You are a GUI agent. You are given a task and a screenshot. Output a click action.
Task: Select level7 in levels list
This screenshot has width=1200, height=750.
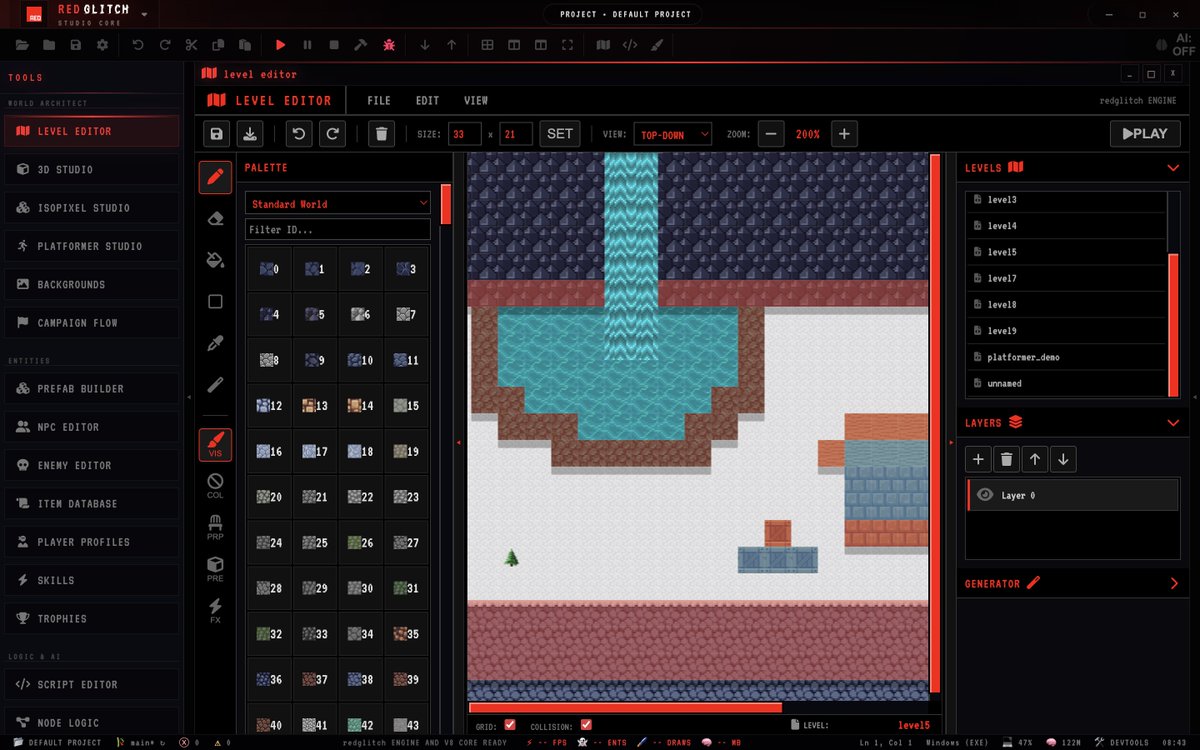click(x=1067, y=278)
